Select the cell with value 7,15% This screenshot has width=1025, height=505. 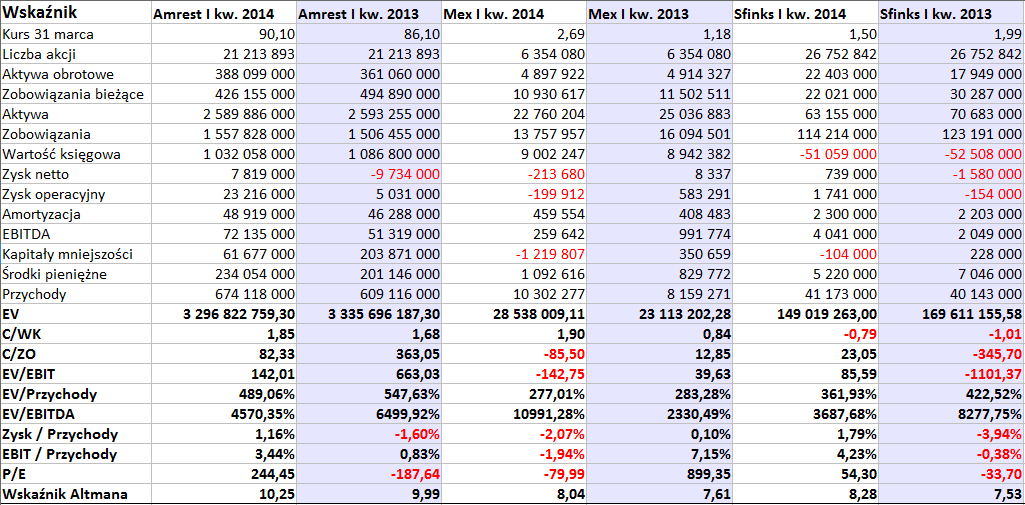(x=660, y=453)
